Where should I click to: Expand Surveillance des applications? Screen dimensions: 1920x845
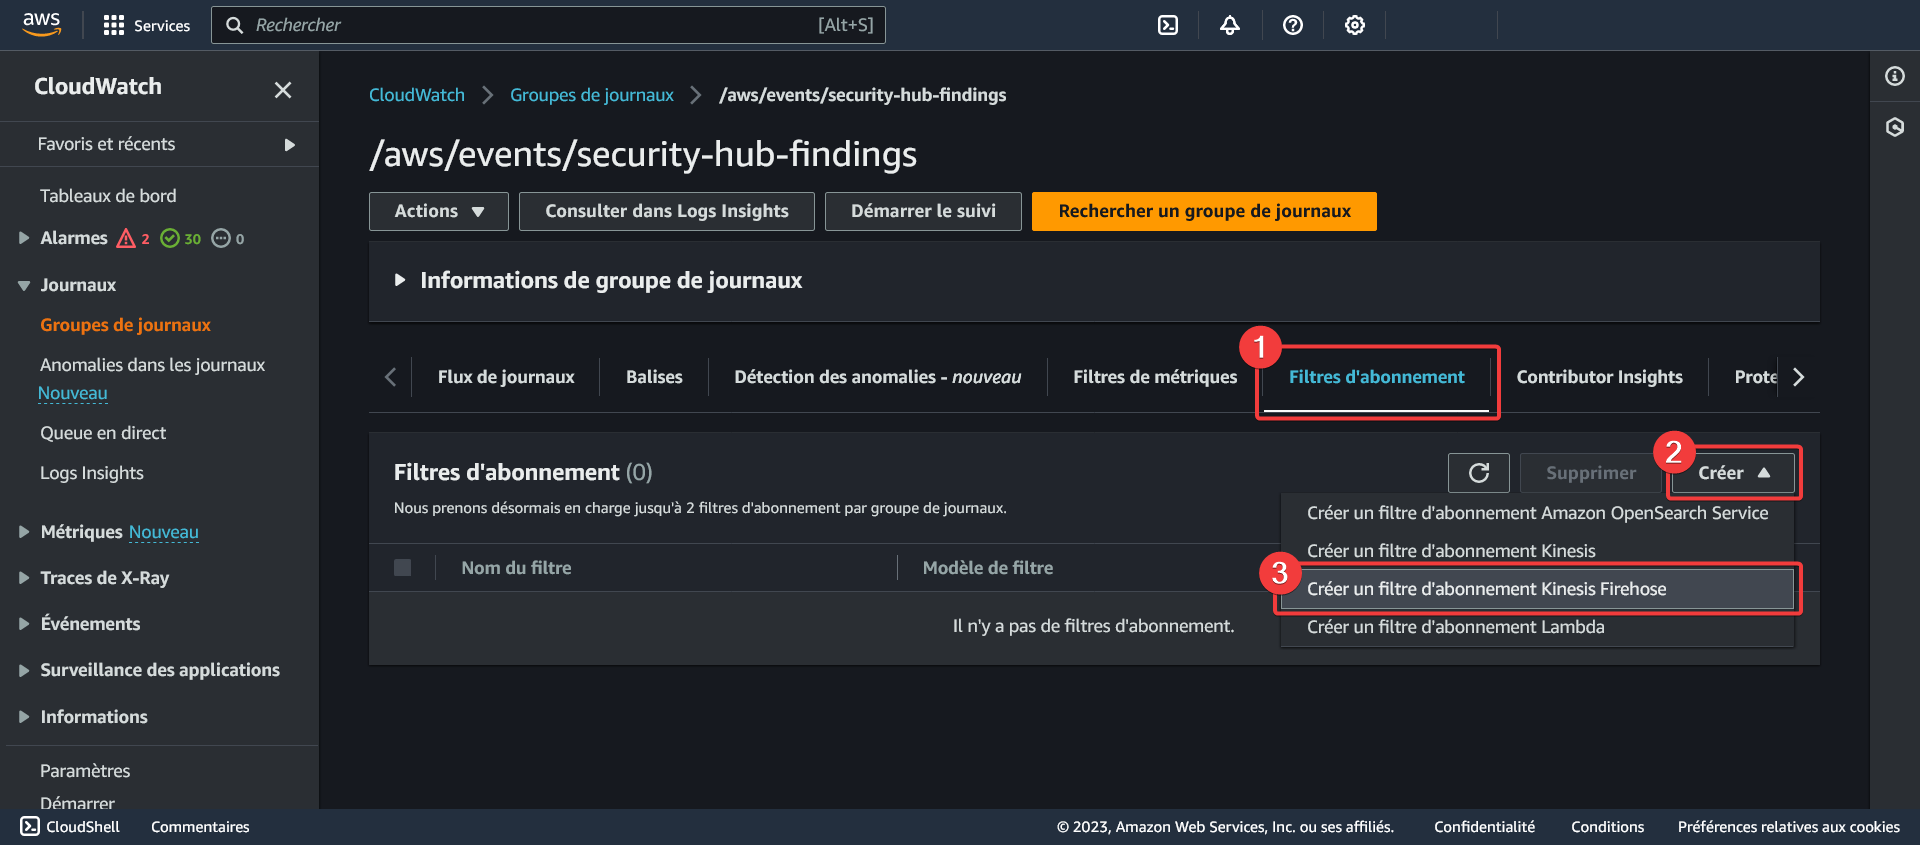pyautogui.click(x=24, y=670)
